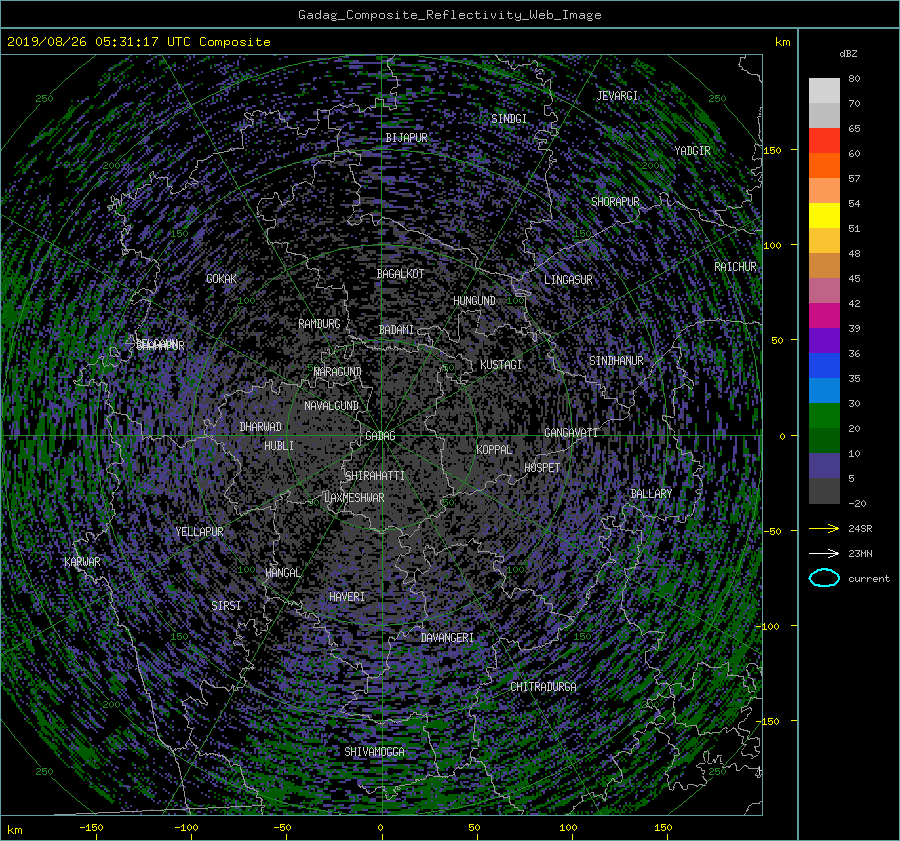Click the RAICHUR city label

click(735, 267)
